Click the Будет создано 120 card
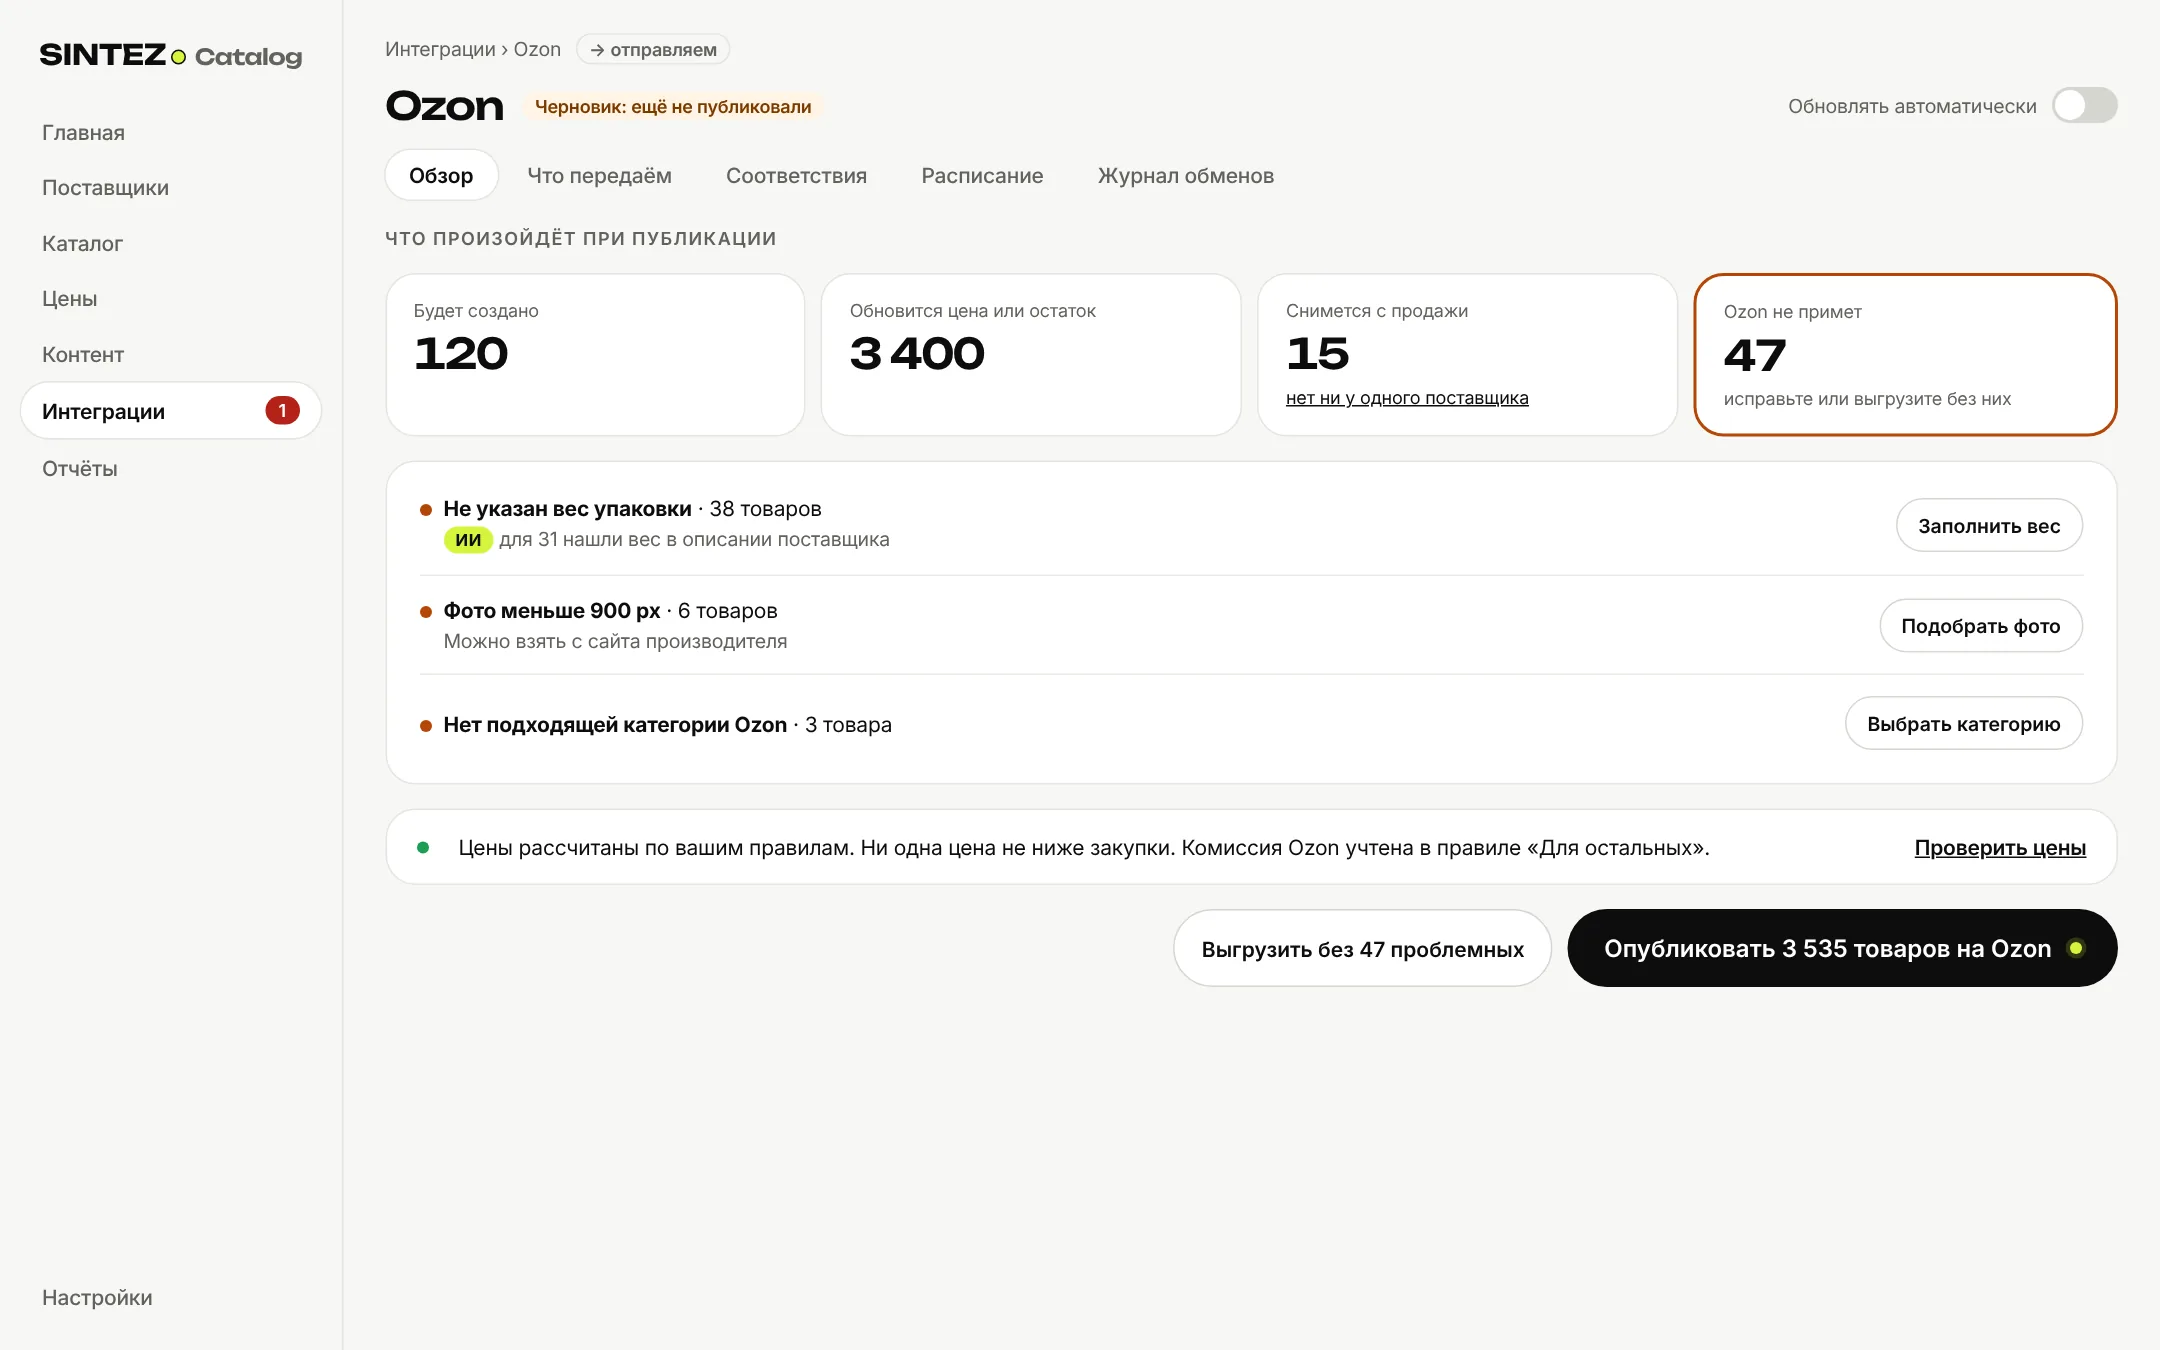Screen dimensions: 2160x1350 tap(595, 355)
